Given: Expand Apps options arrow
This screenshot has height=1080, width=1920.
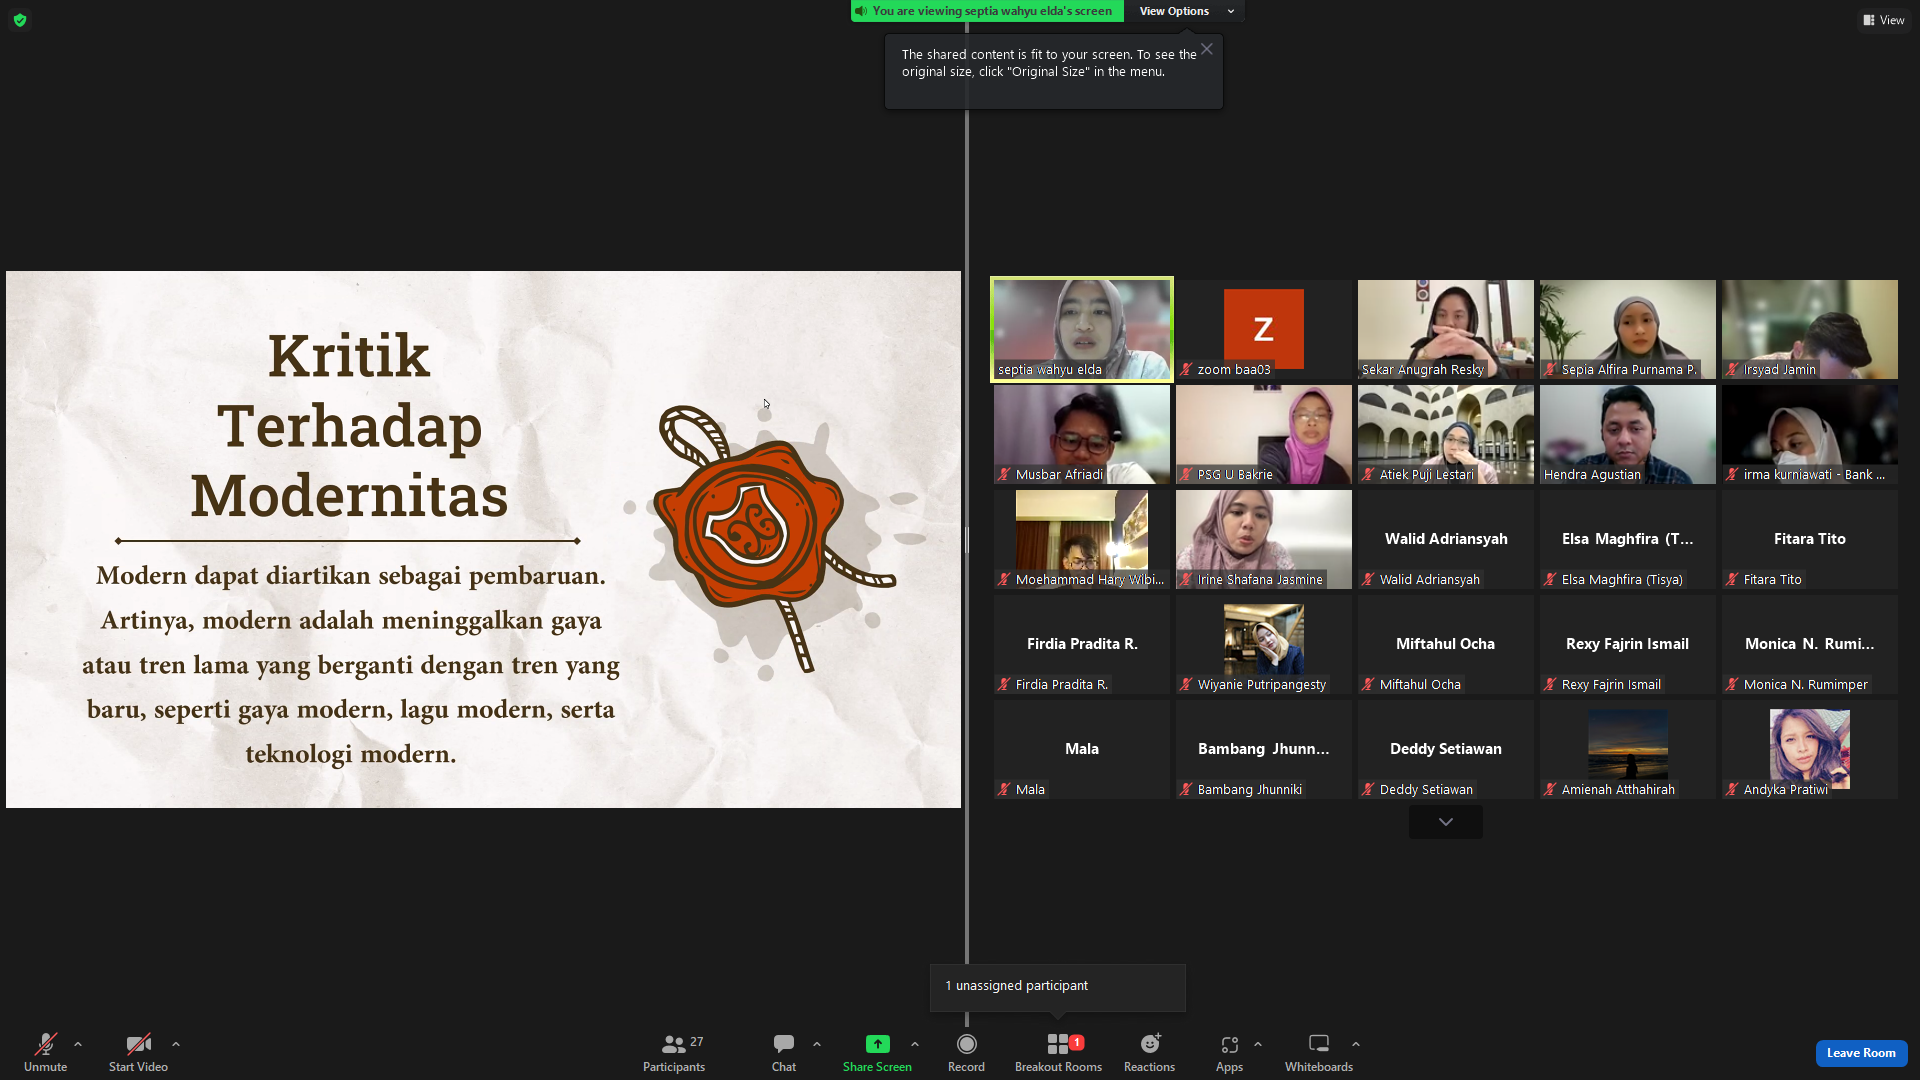Looking at the screenshot, I should tap(1258, 1044).
